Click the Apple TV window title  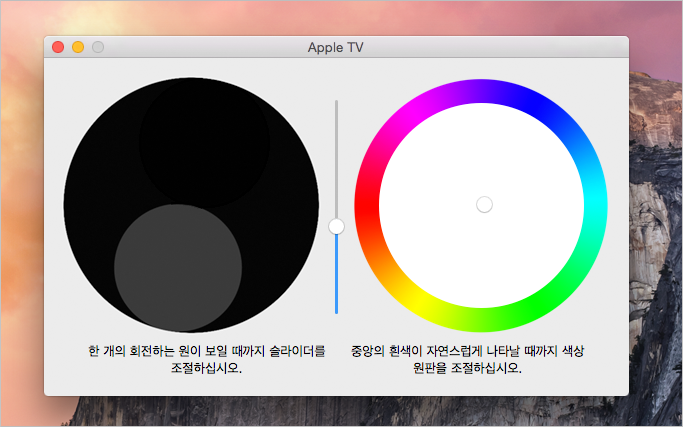point(335,47)
